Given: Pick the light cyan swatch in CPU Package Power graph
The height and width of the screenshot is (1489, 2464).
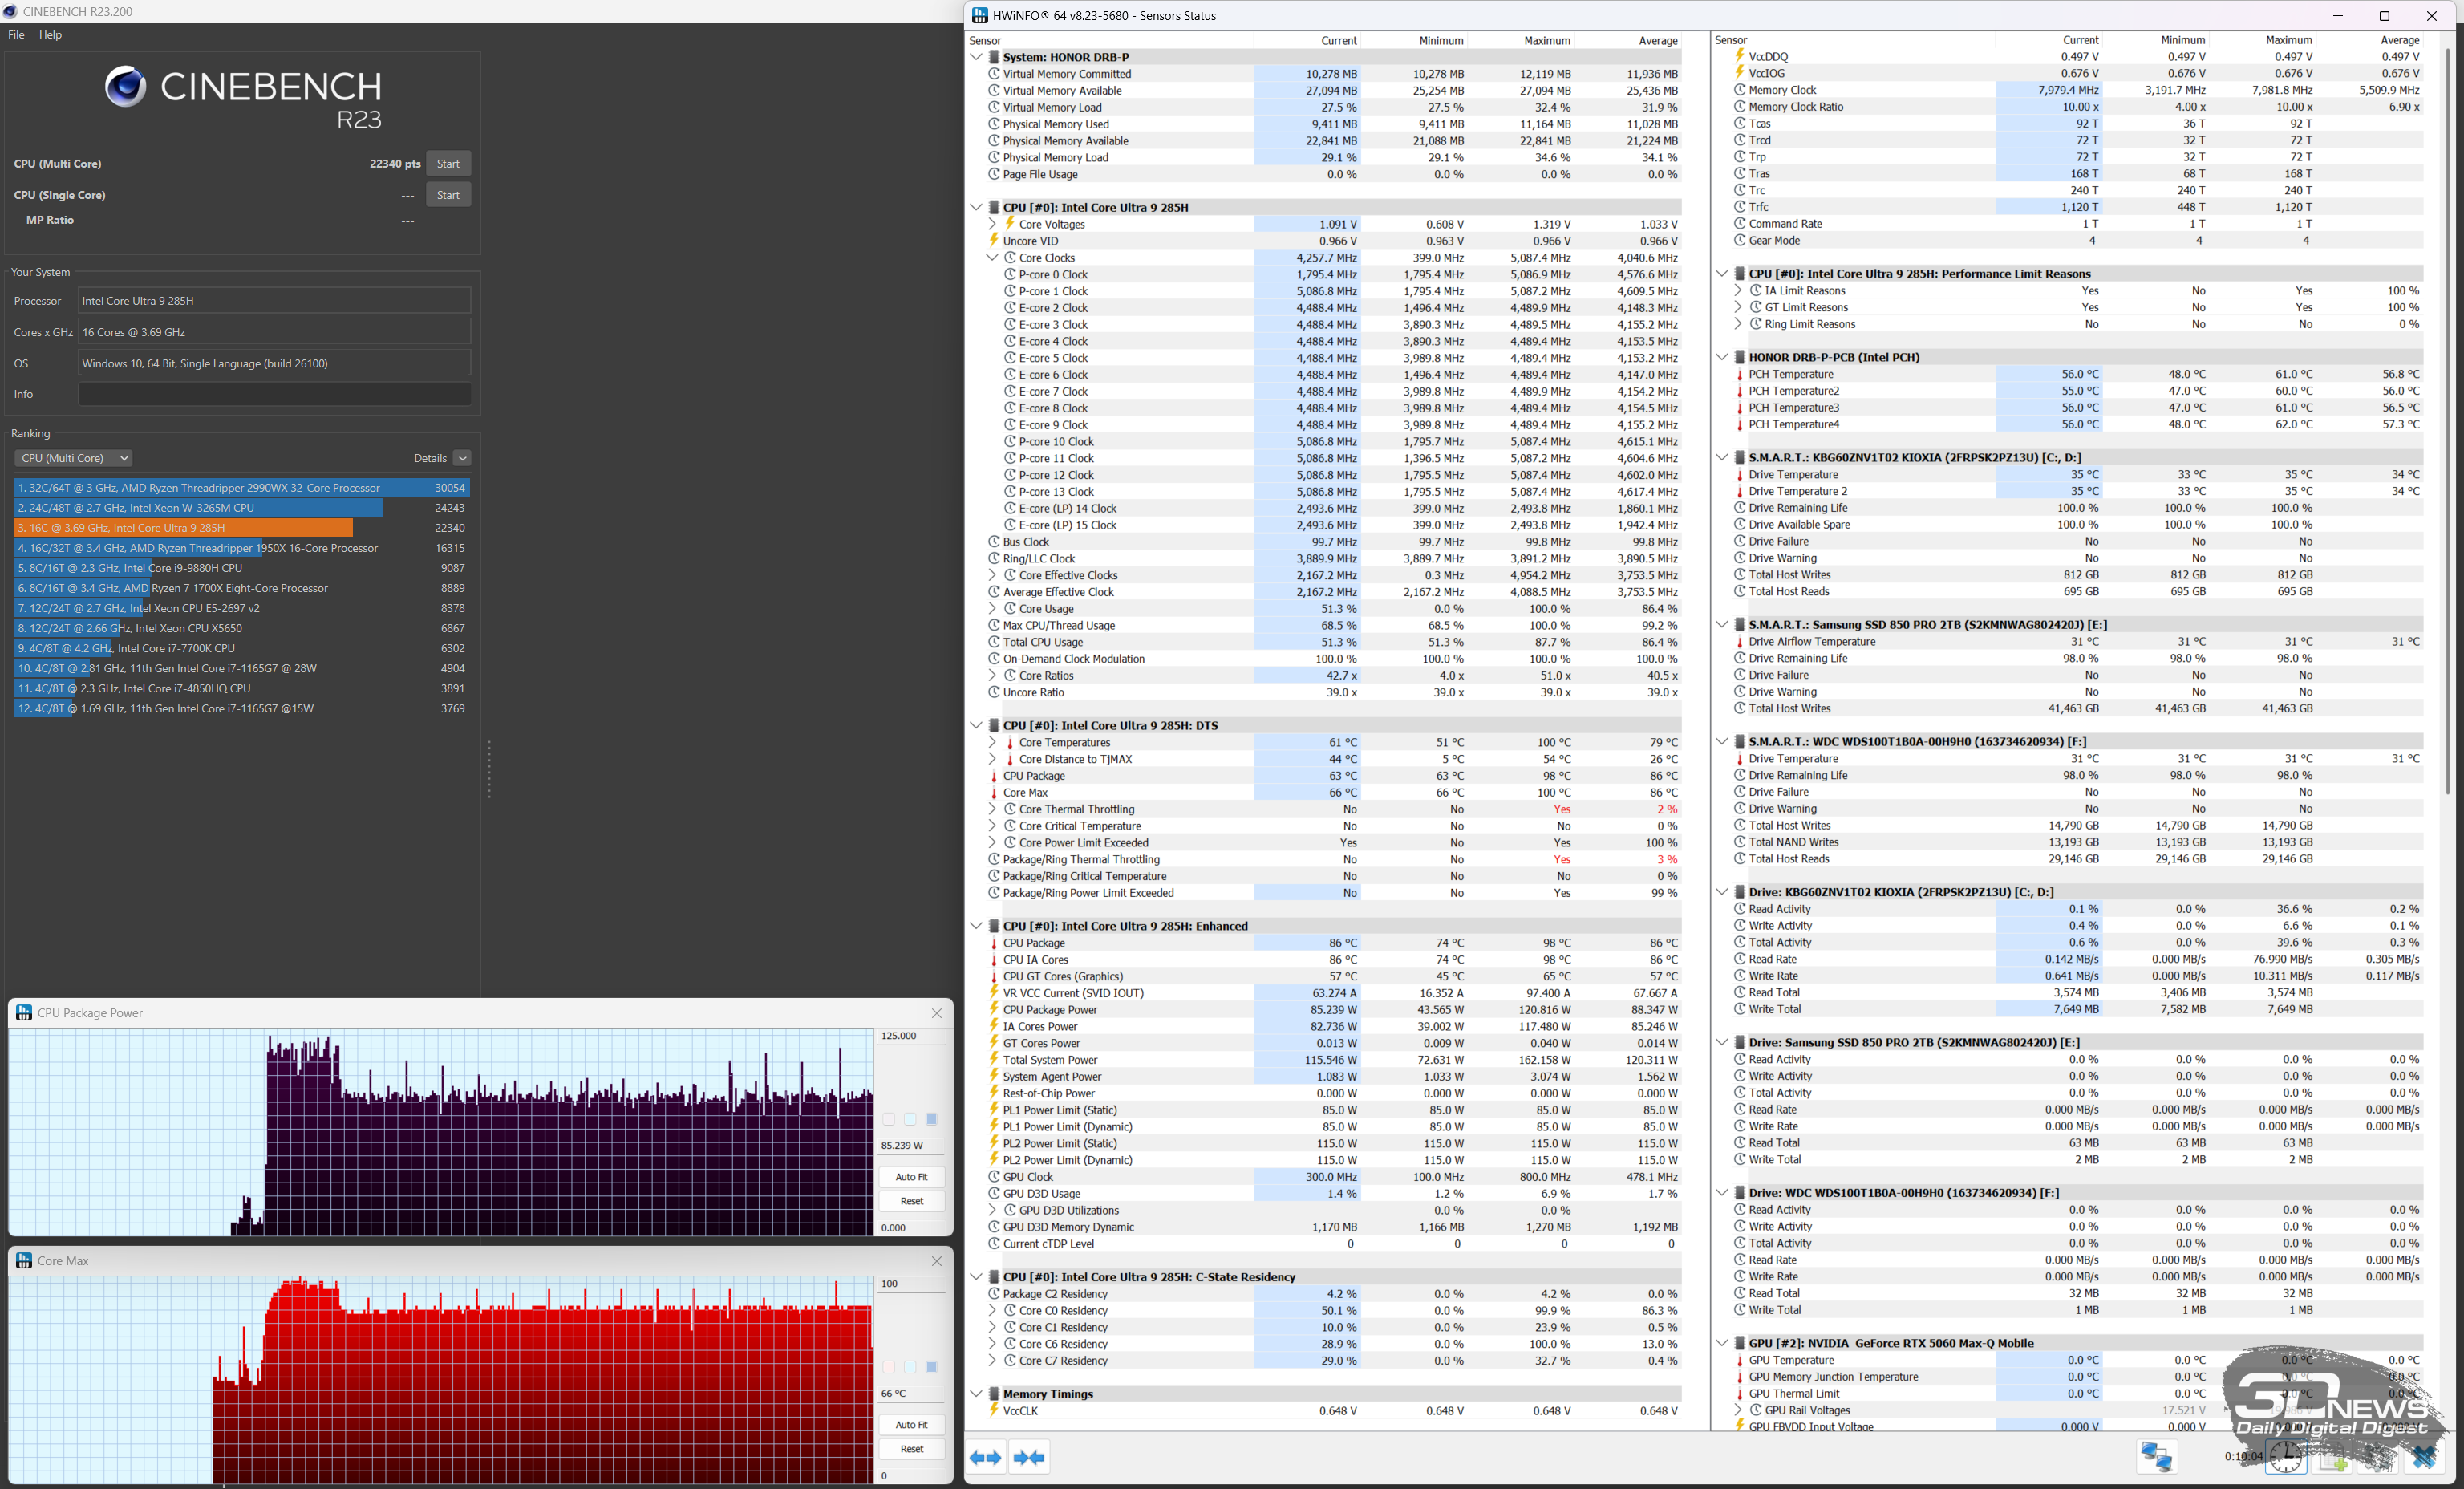Looking at the screenshot, I should 910,1119.
